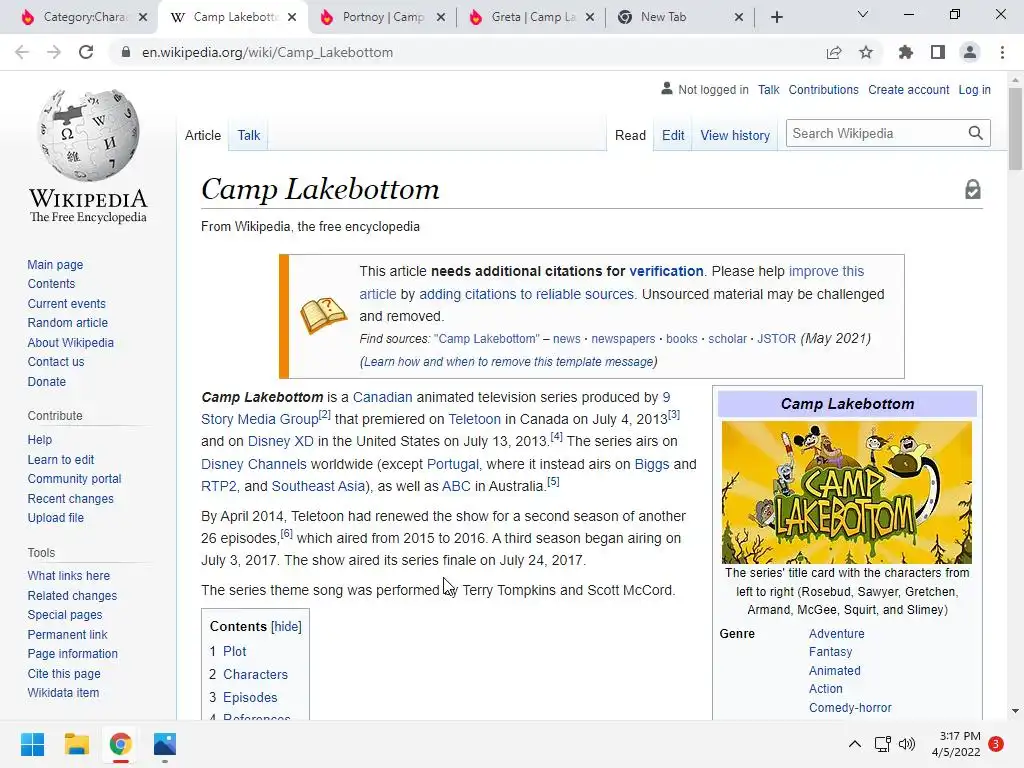Image resolution: width=1024 pixels, height=768 pixels.
Task: Close the Camp Lakebottom Wikipedia tab
Action: pos(292,17)
